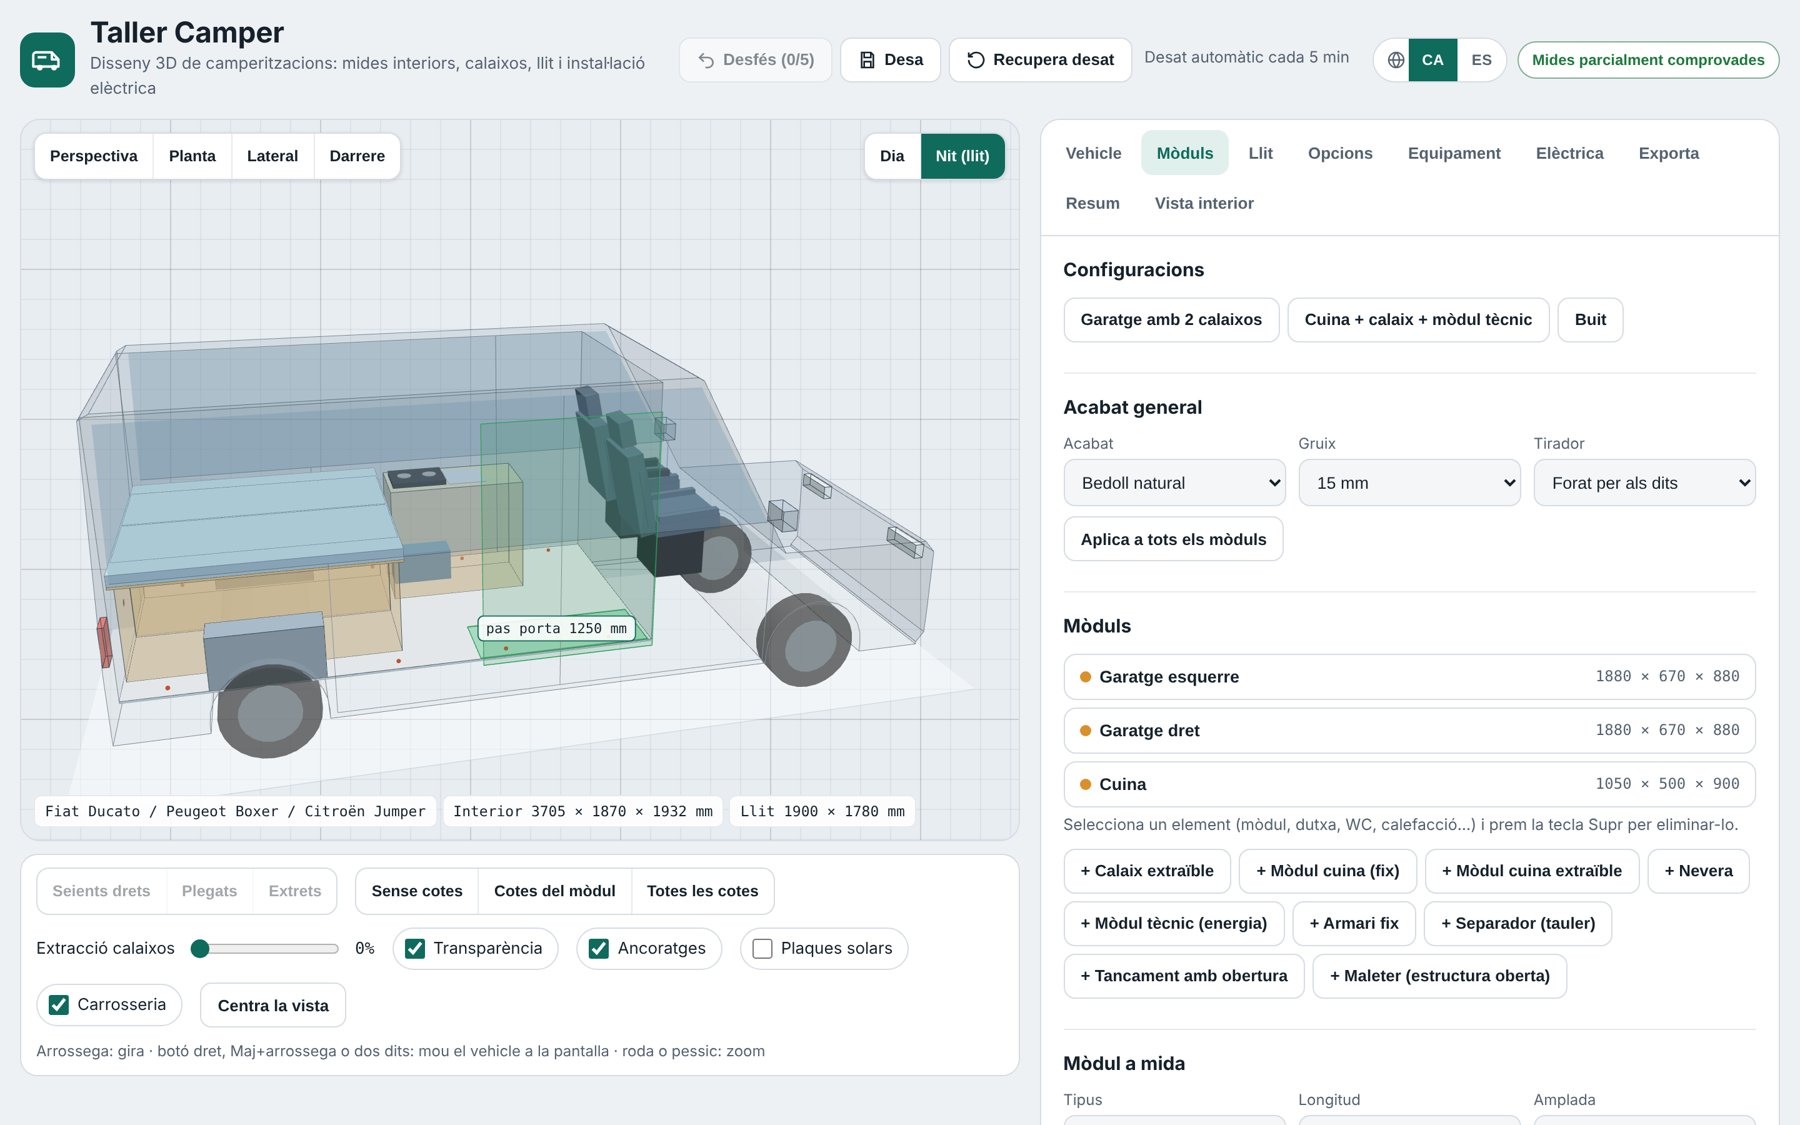1800x1125 pixels.
Task: Select the Lateral camera view
Action: click(x=272, y=156)
